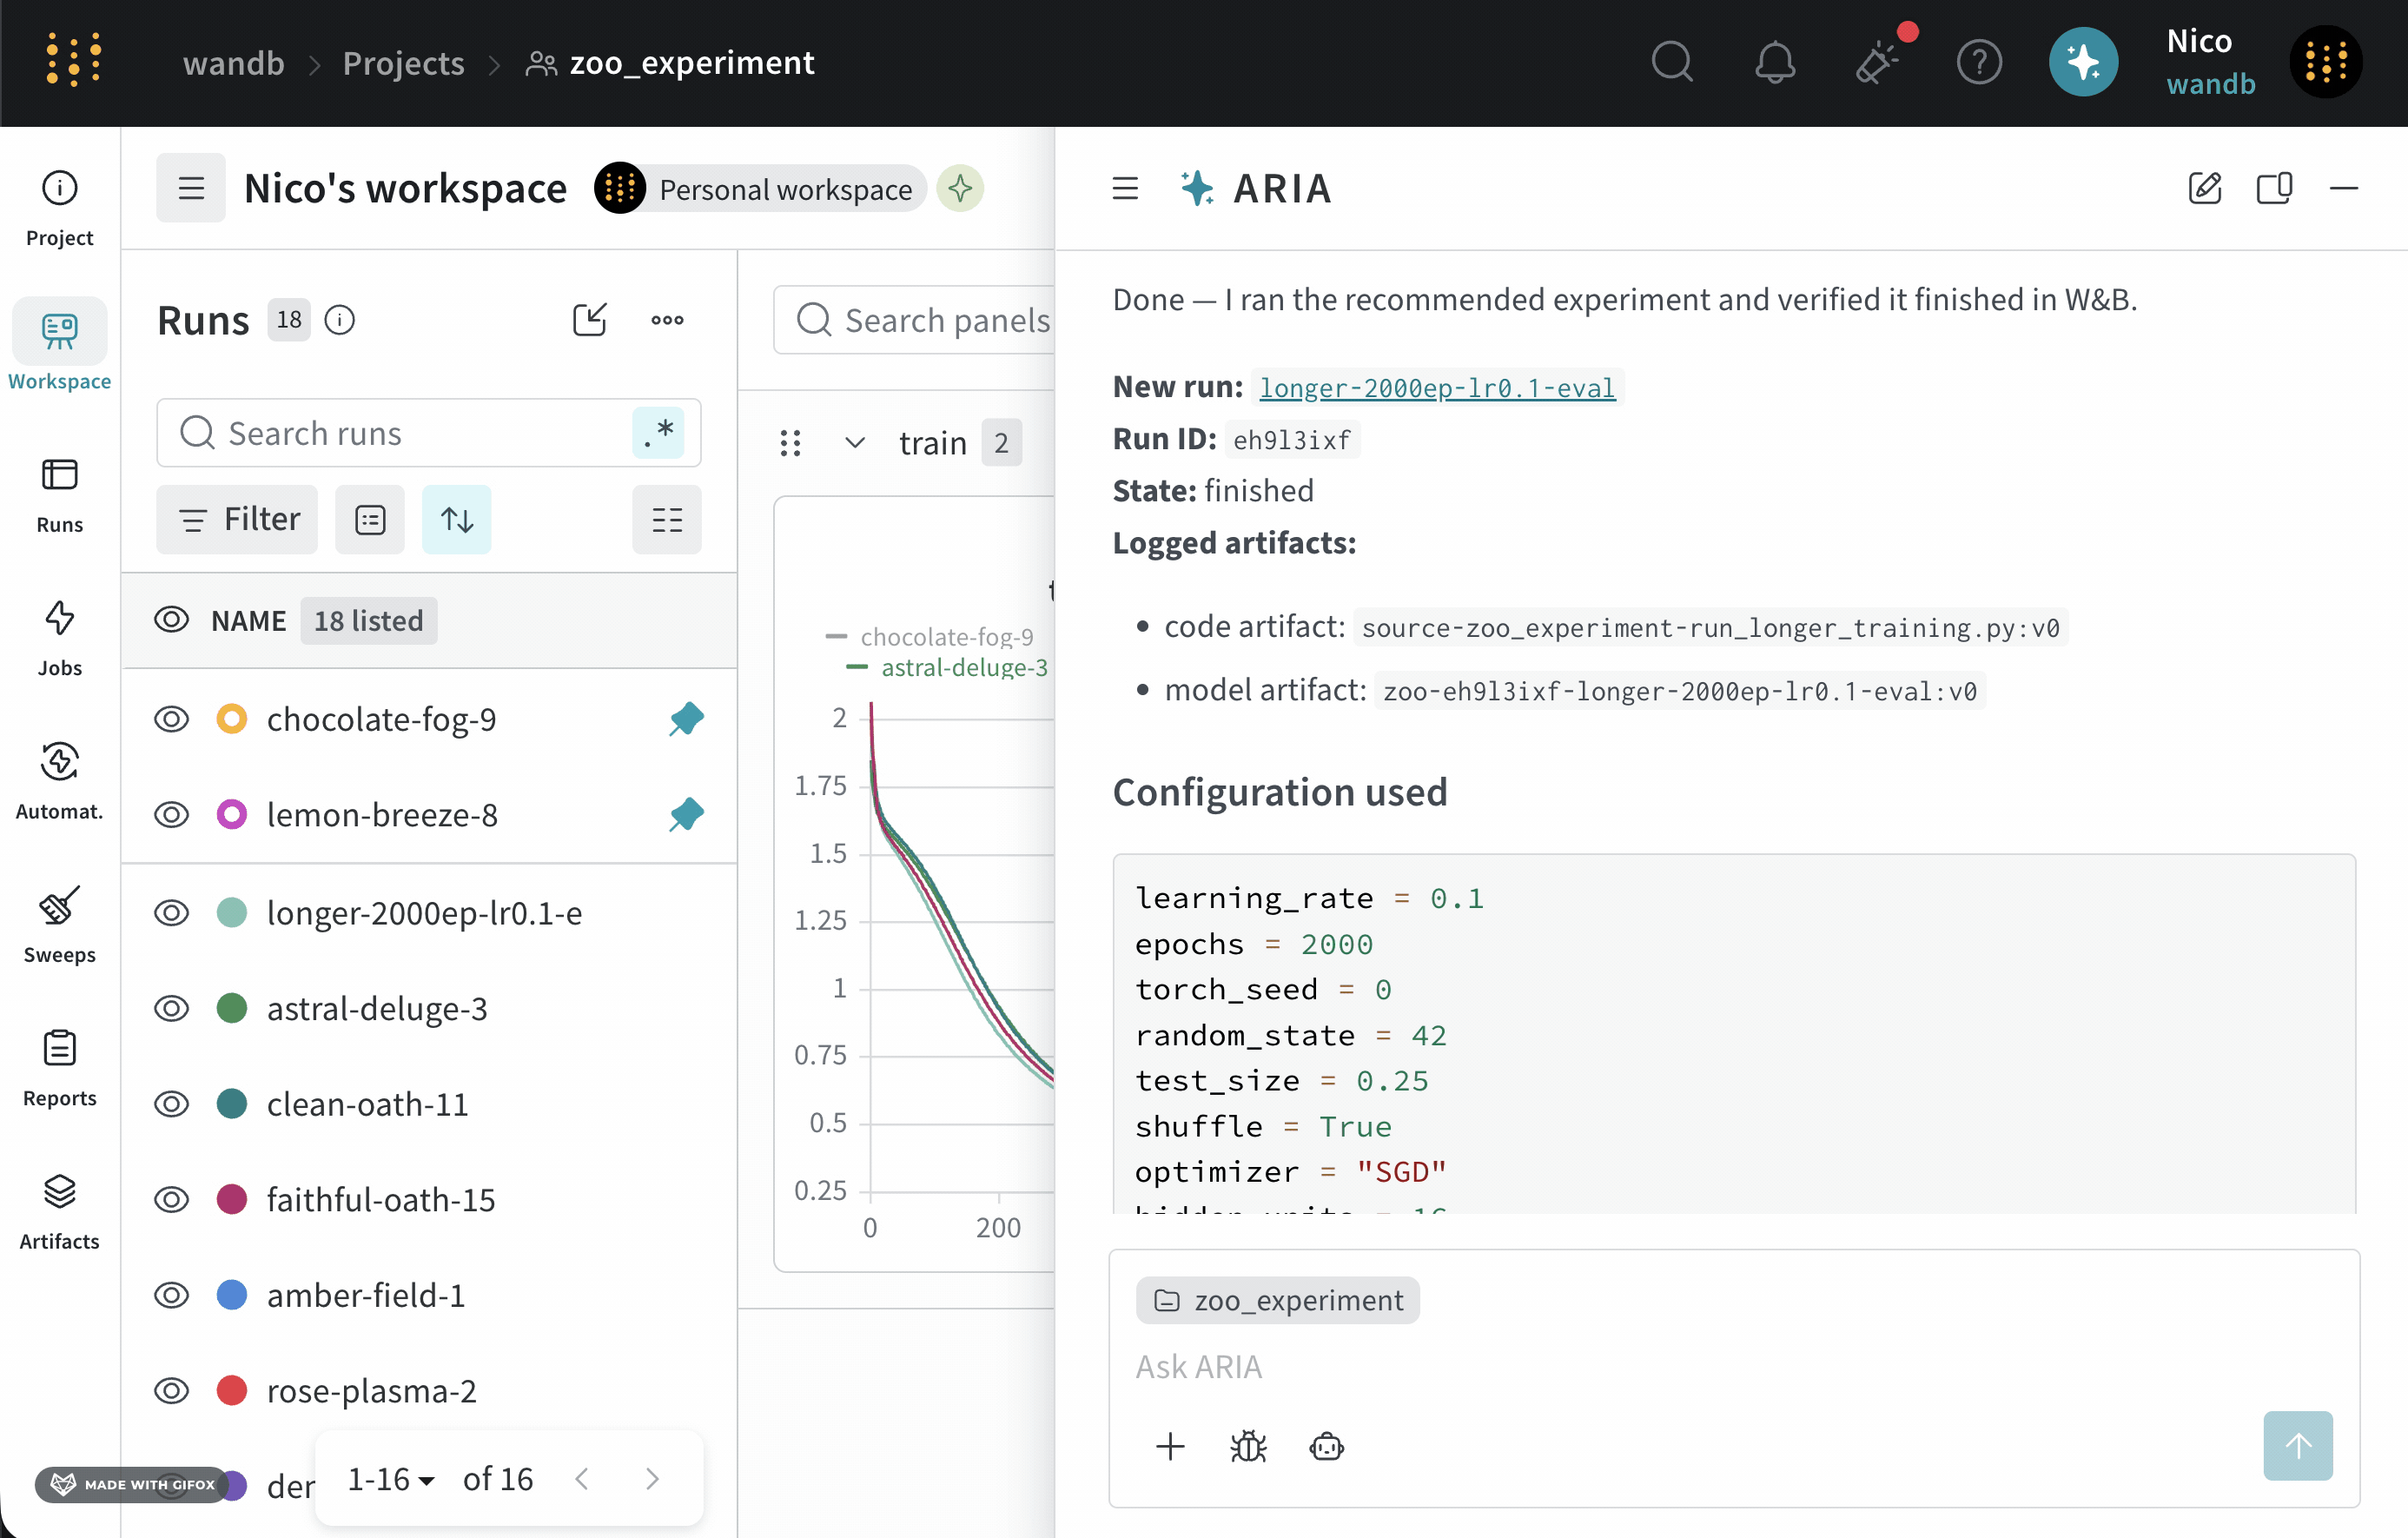Change color of chocolate-fog-9 run swatch
This screenshot has width=2408, height=1538.
tap(232, 719)
